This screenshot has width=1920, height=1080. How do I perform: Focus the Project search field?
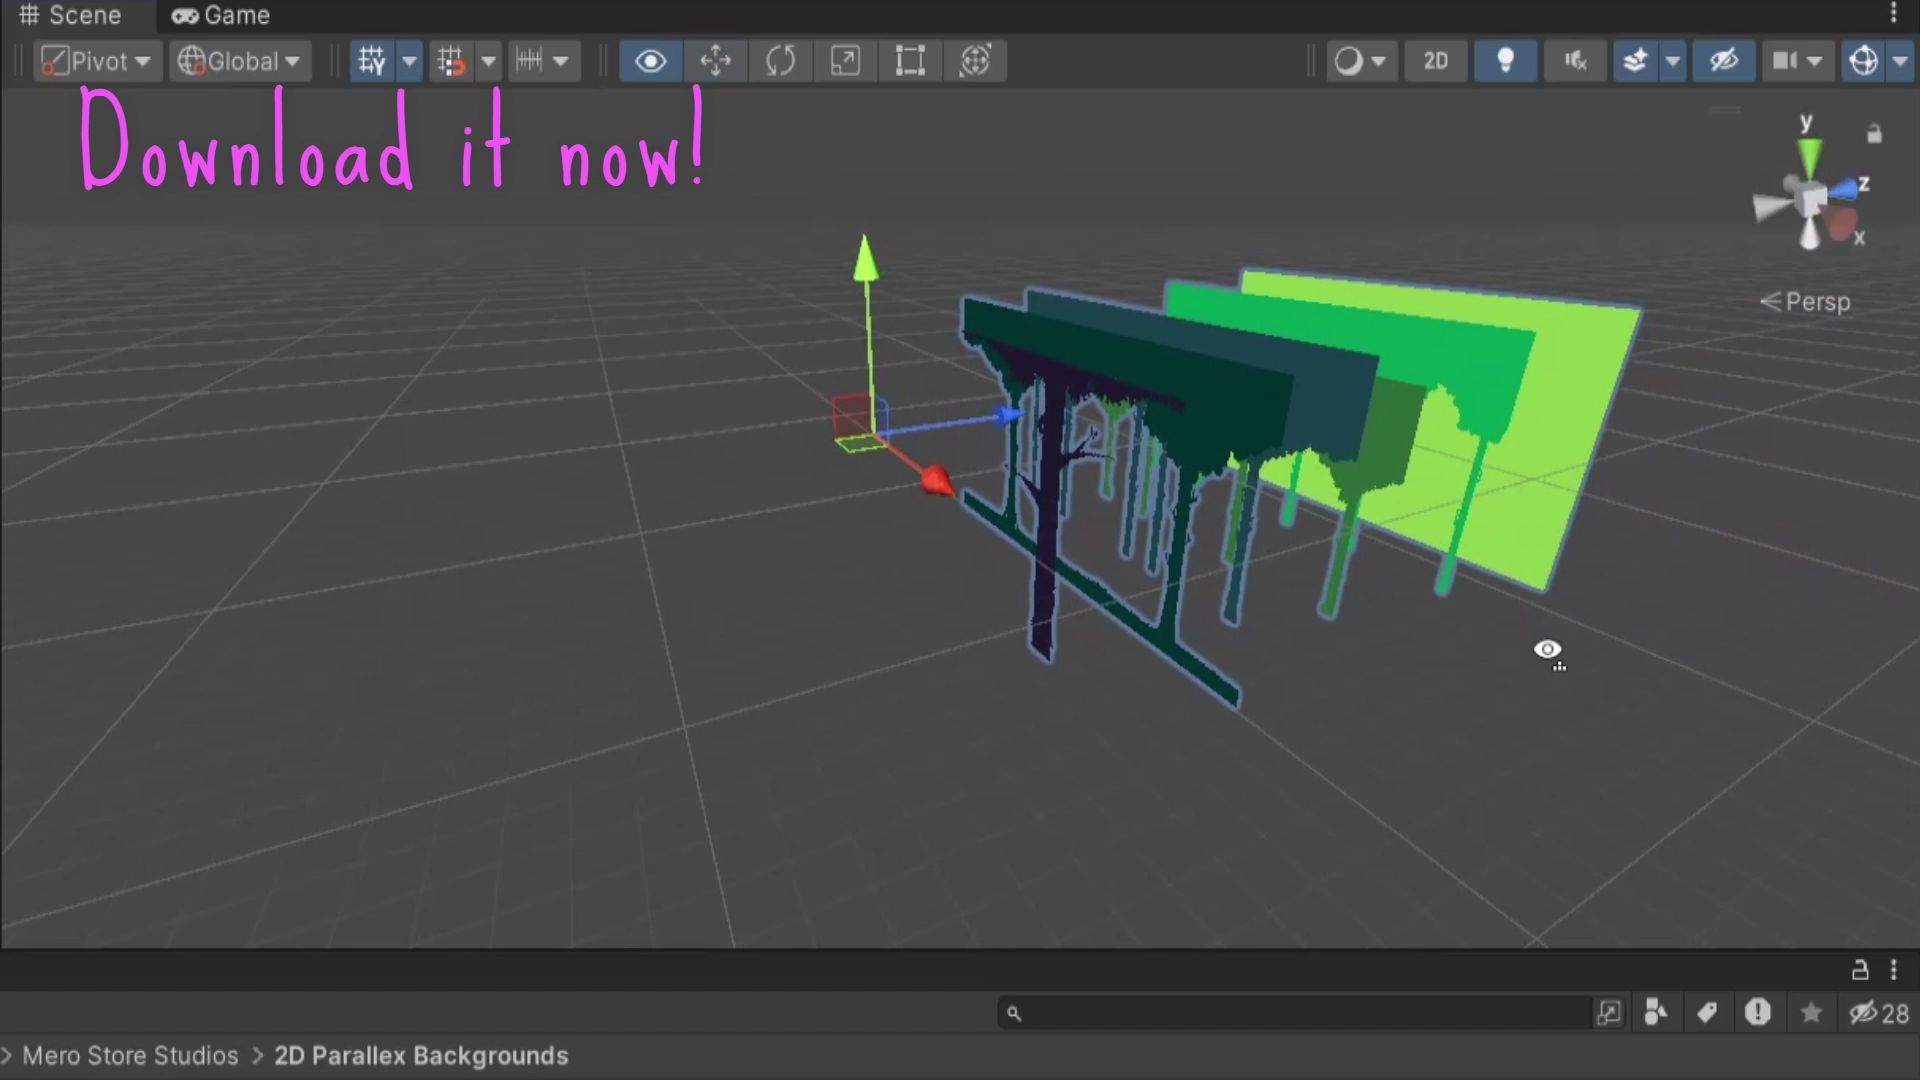pos(1295,1013)
